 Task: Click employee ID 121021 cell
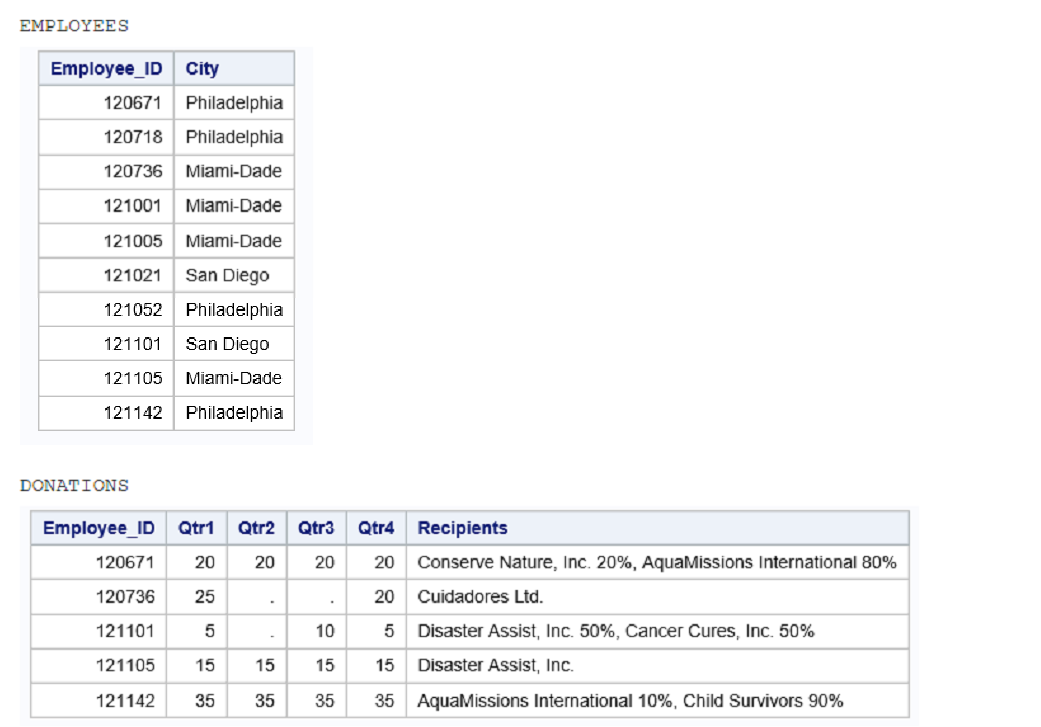coord(132,275)
